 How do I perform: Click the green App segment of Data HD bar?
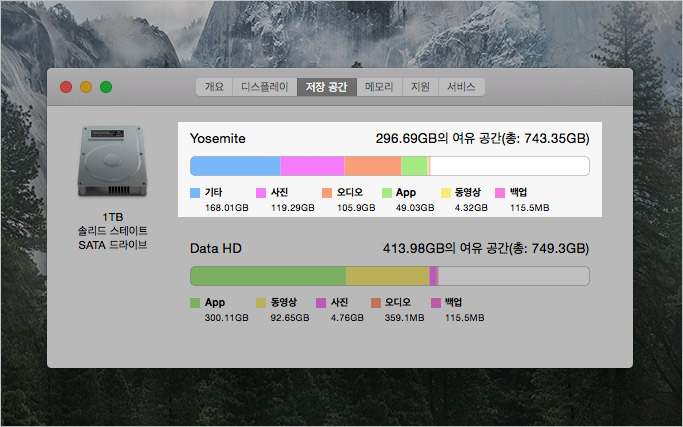[268, 276]
